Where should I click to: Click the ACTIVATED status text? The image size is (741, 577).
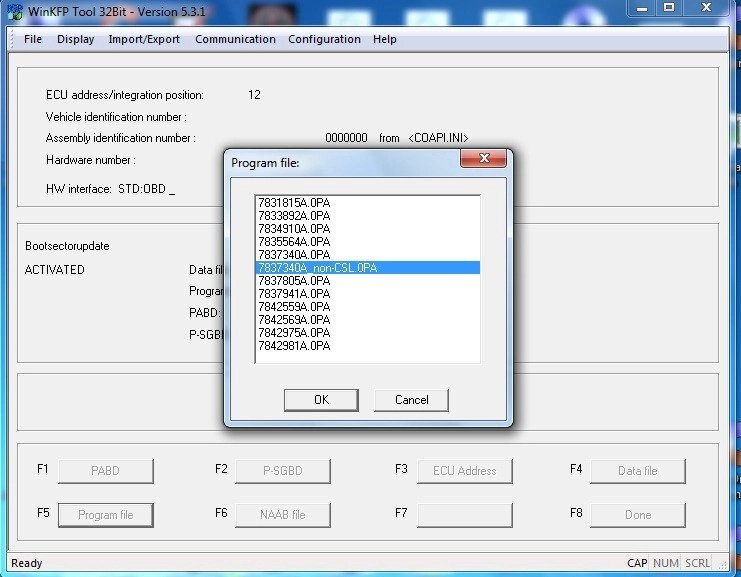[54, 270]
